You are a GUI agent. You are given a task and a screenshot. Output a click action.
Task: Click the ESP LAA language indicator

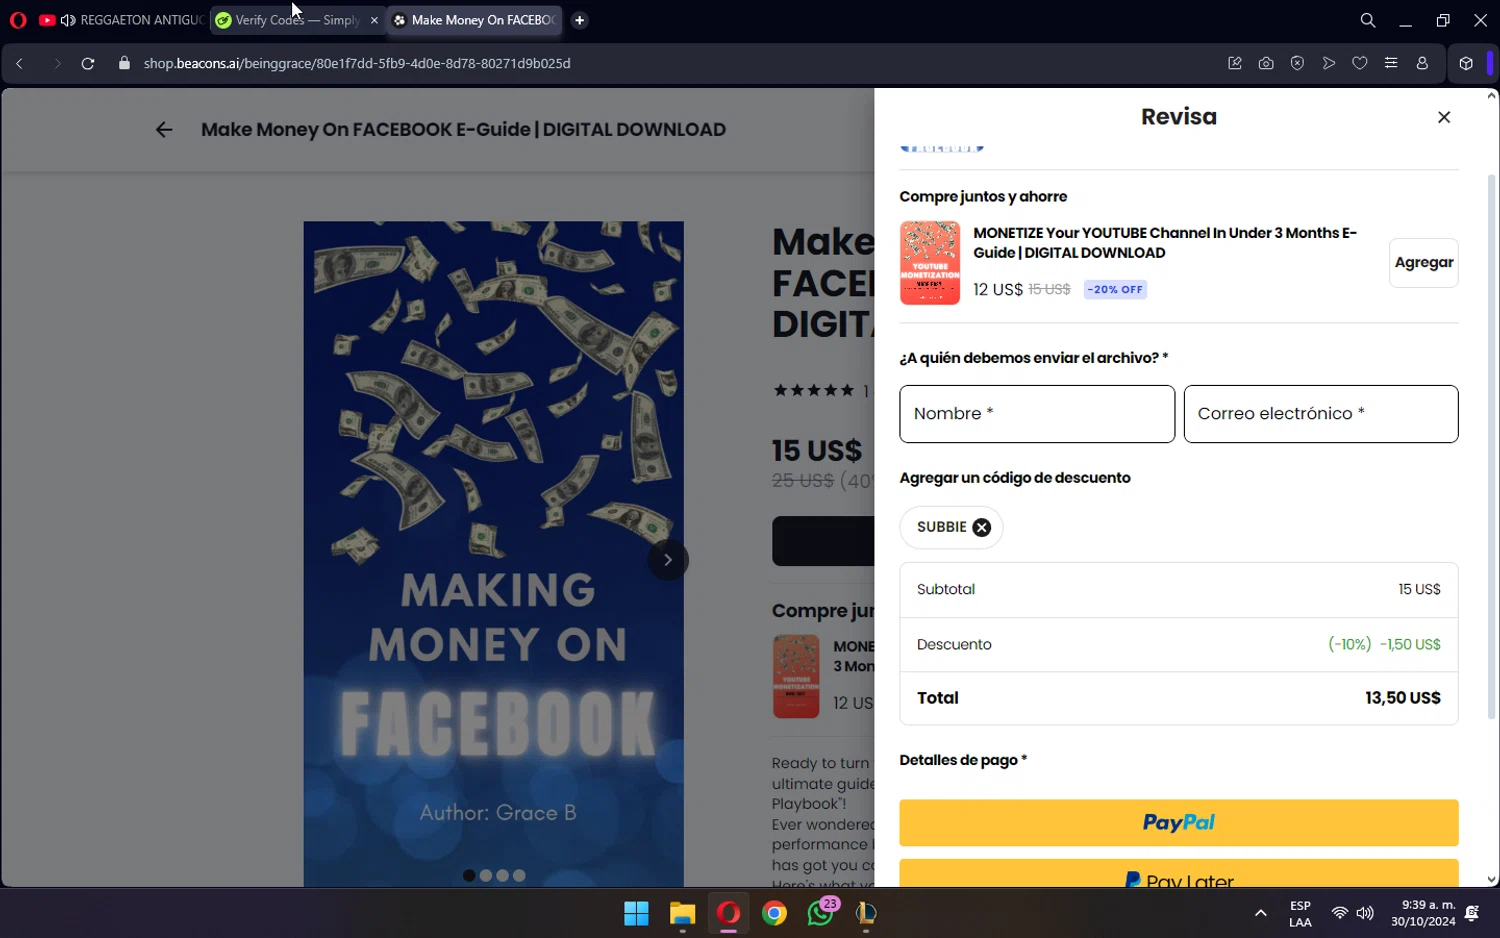pyautogui.click(x=1300, y=914)
